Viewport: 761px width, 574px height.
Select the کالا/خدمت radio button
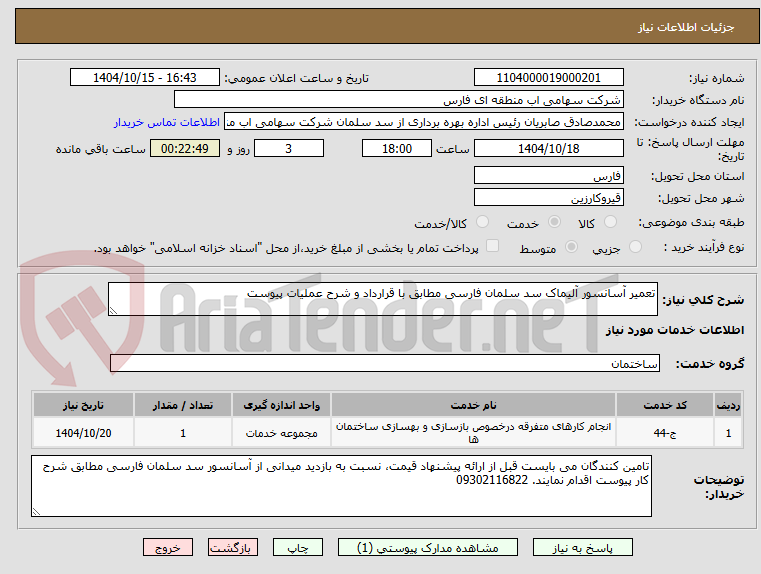[x=482, y=222]
